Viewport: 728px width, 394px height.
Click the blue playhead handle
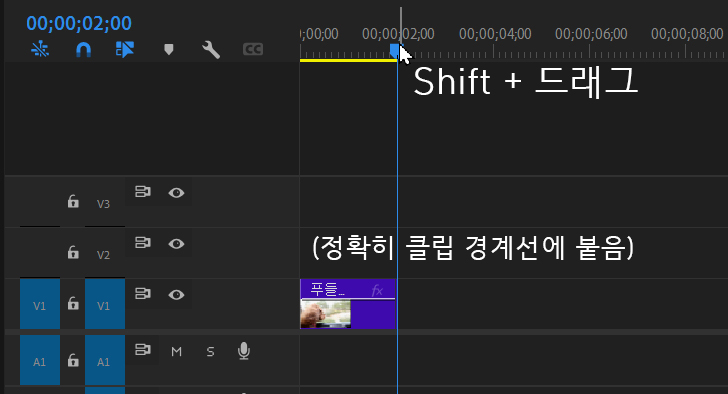click(395, 51)
